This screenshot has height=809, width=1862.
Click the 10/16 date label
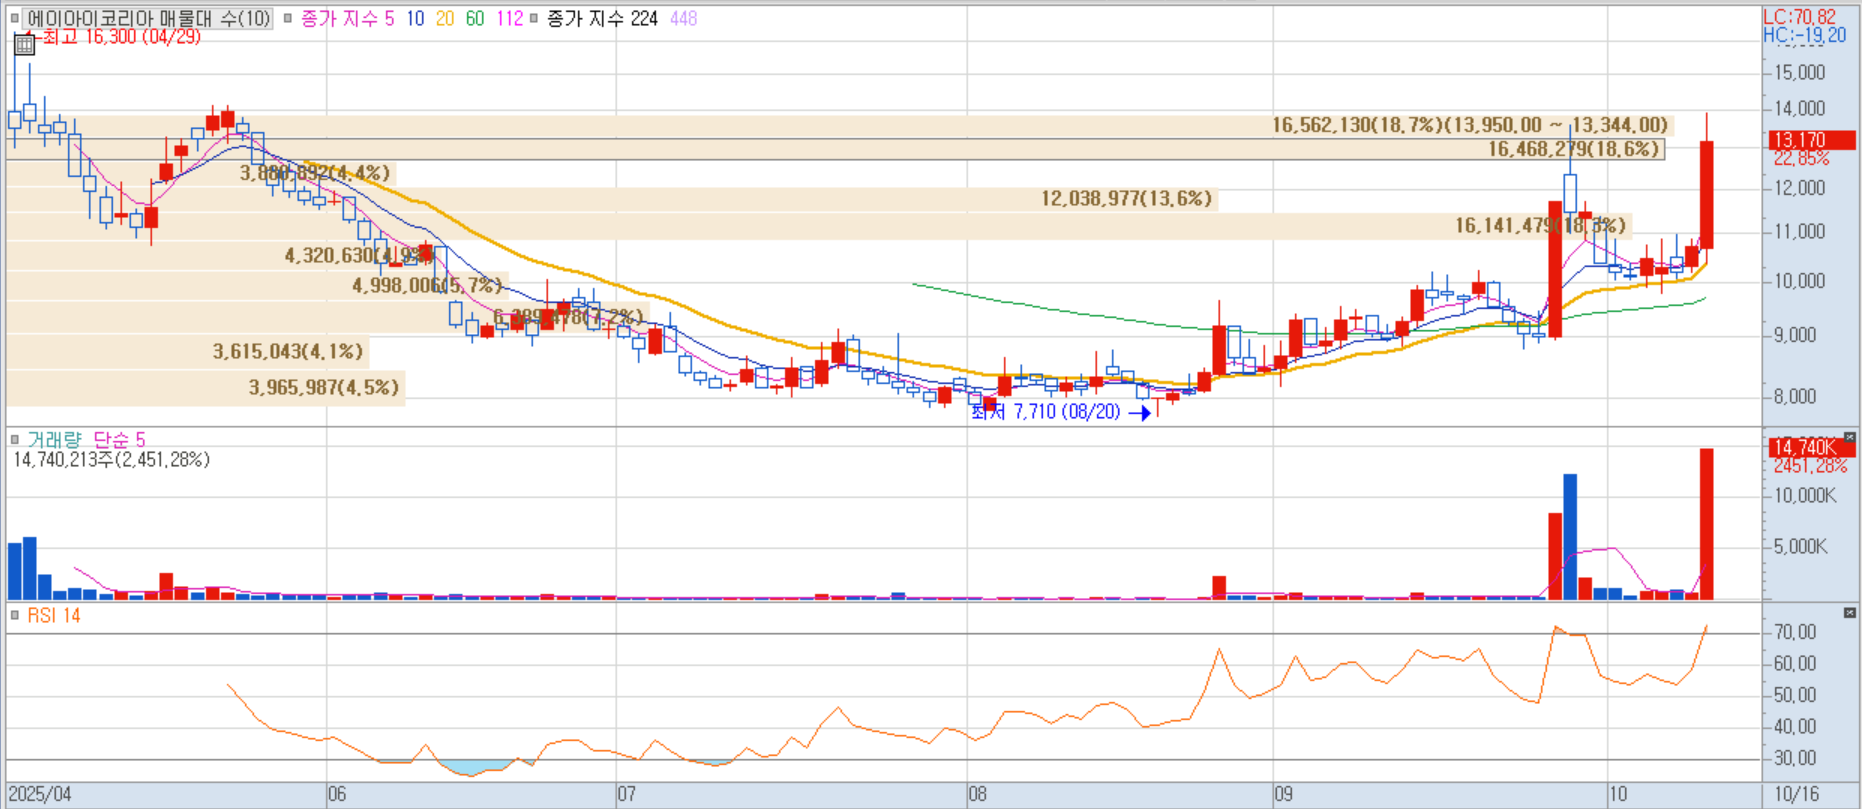1796,794
